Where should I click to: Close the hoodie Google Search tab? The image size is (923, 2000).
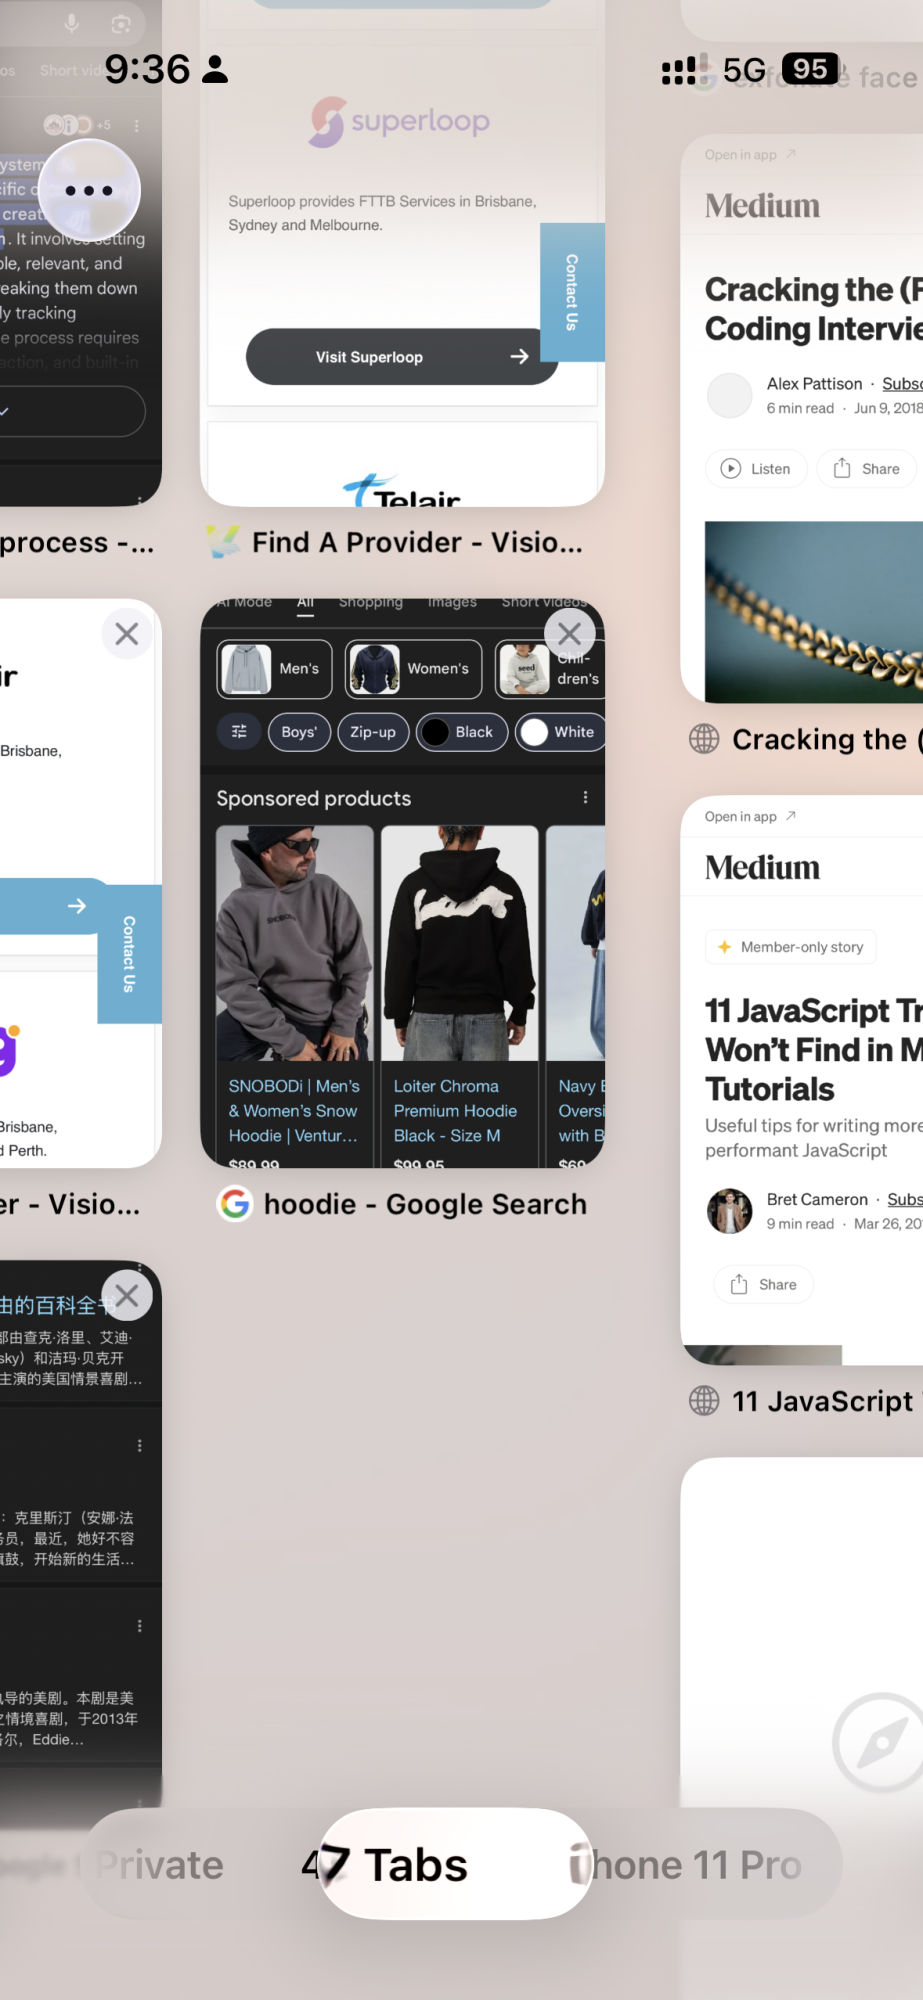pos(570,633)
